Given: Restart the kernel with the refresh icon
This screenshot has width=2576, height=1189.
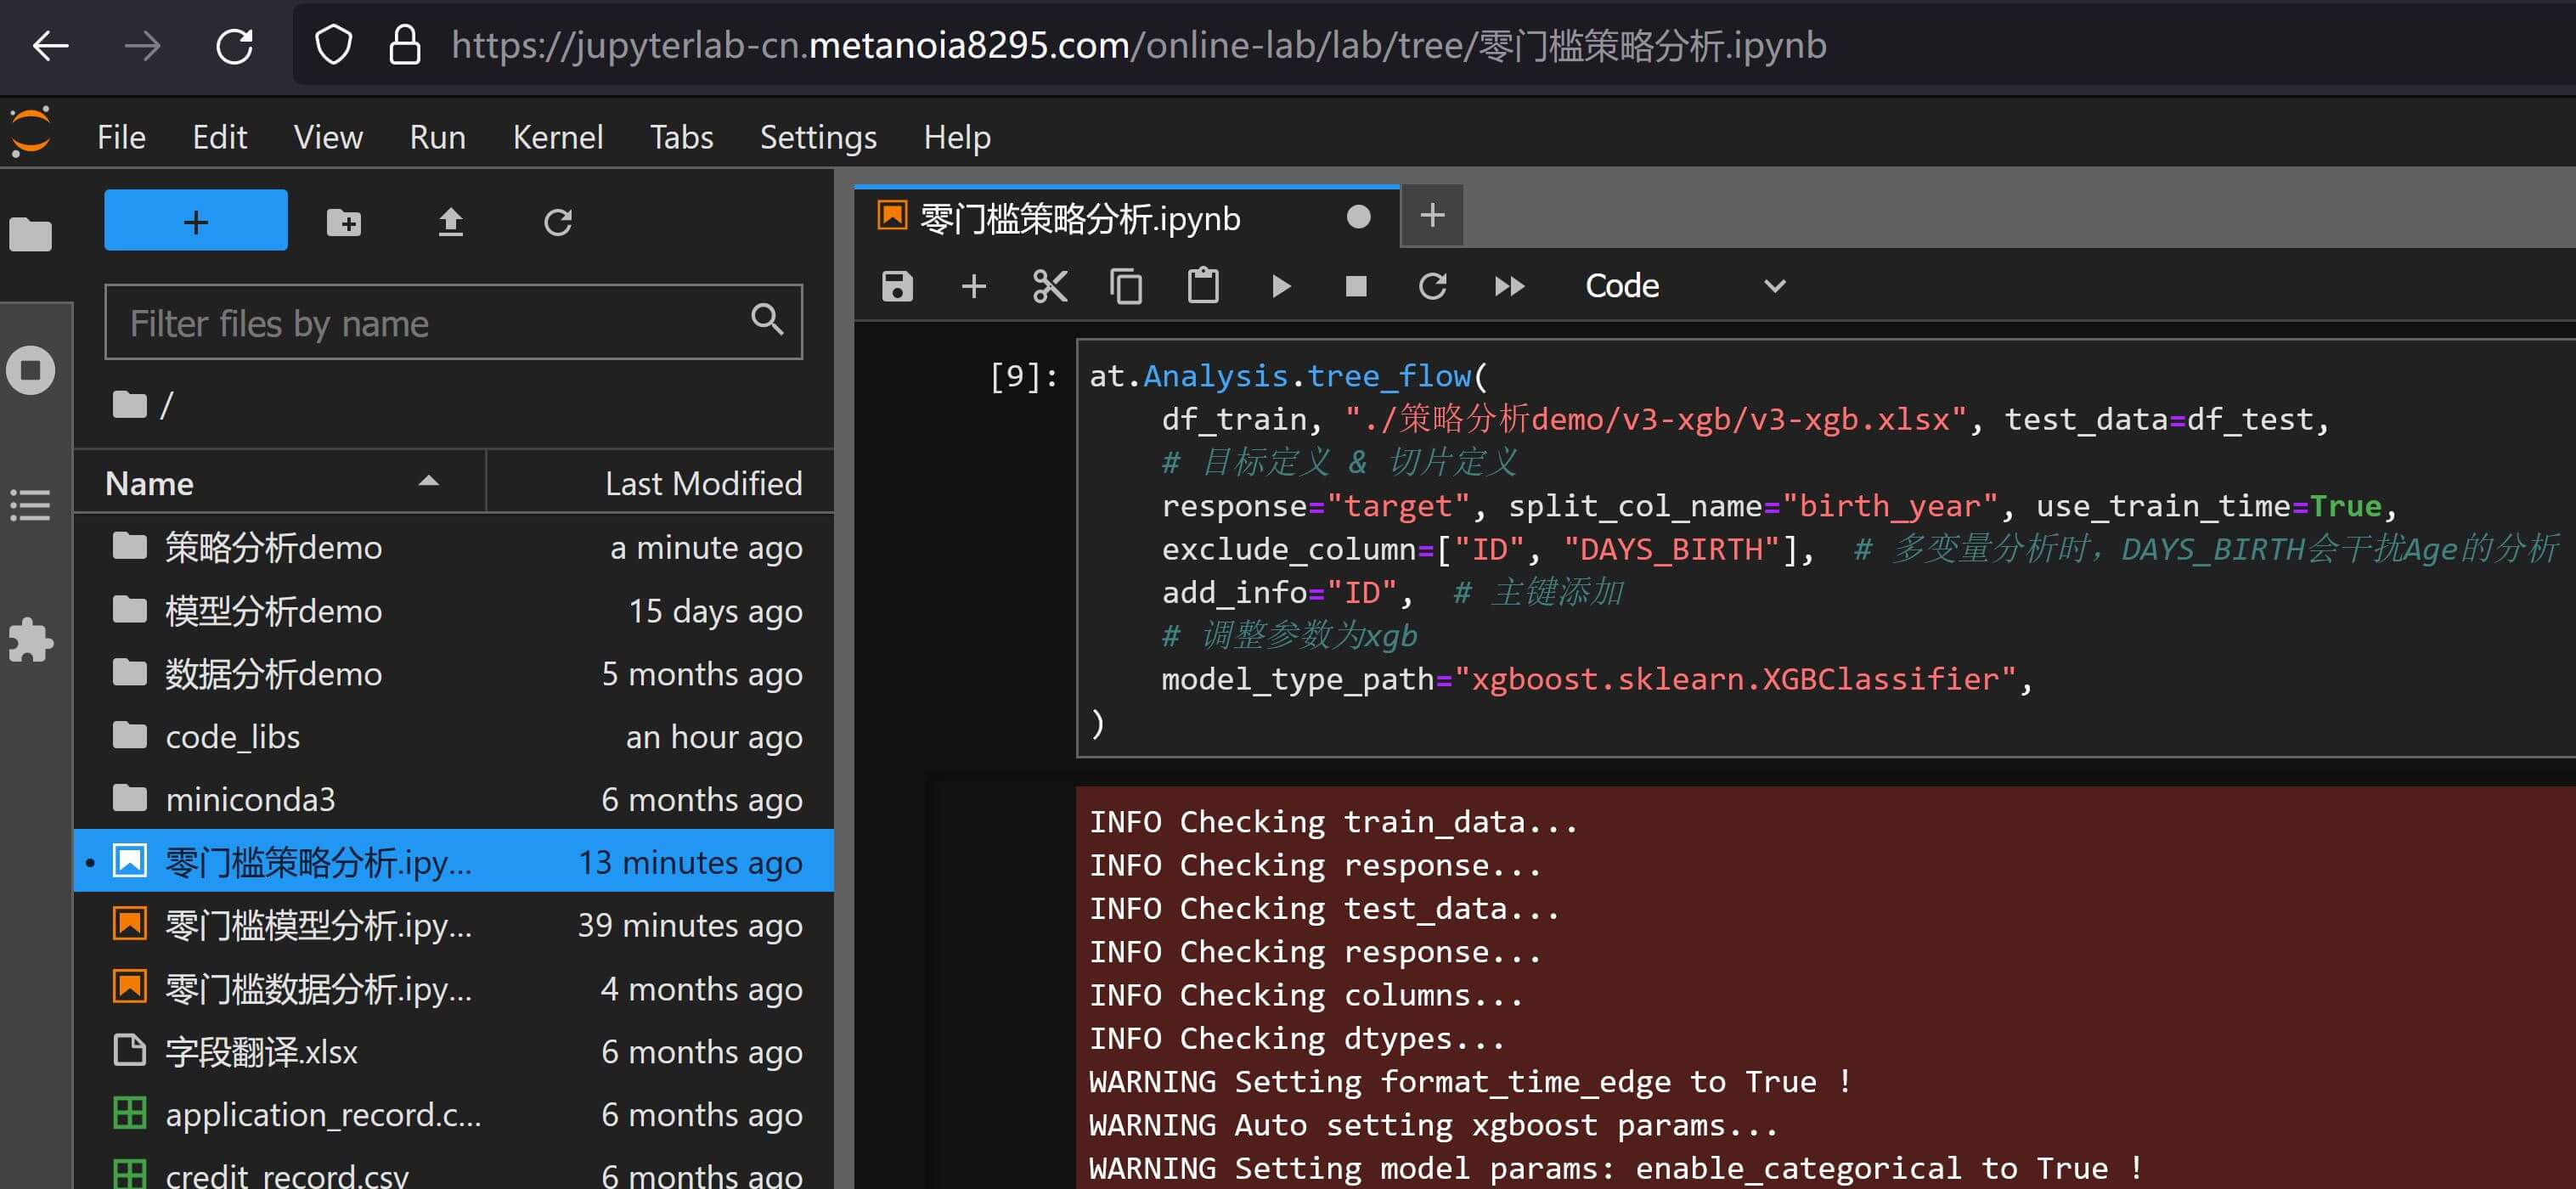Looking at the screenshot, I should click(1433, 286).
